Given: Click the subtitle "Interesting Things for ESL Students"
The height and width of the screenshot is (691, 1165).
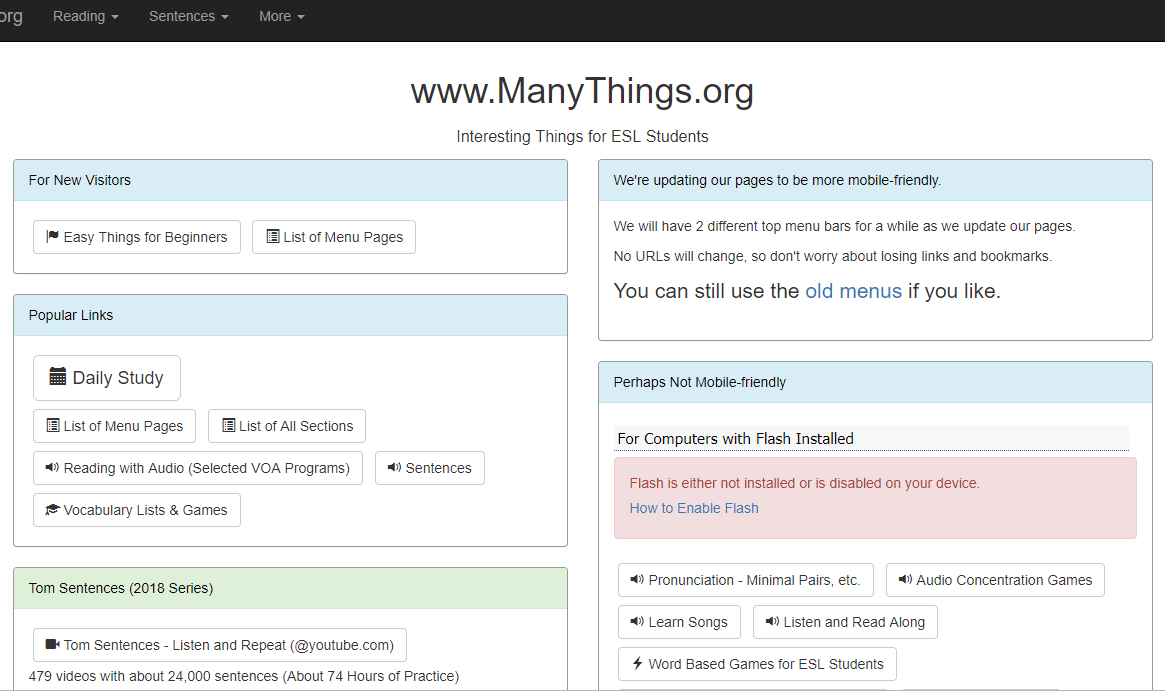Looking at the screenshot, I should click(x=582, y=137).
